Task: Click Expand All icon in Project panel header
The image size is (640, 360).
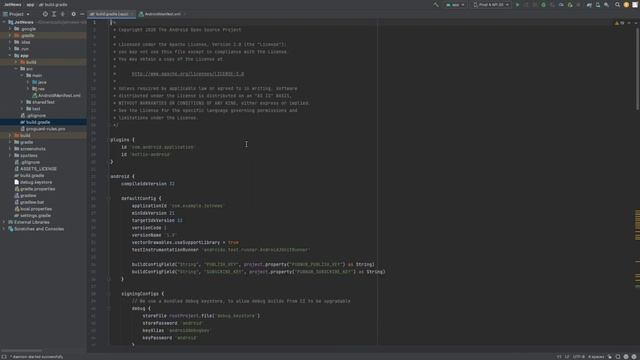Action: coord(54,14)
